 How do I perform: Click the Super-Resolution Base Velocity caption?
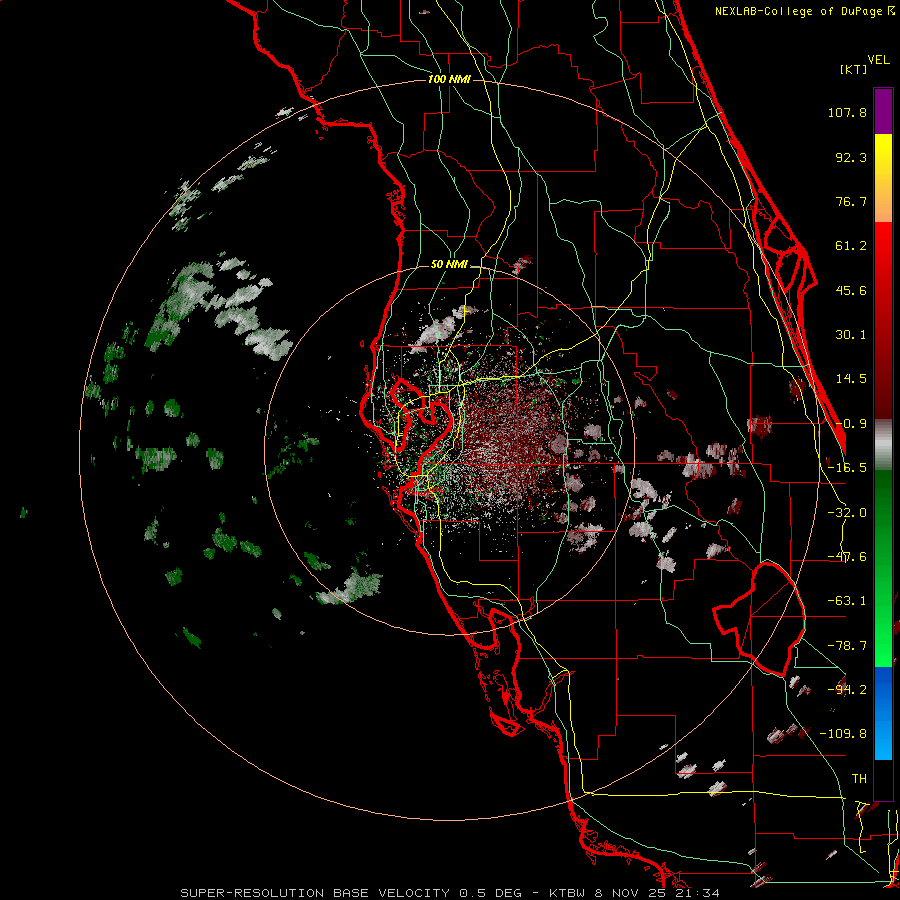tap(449, 893)
